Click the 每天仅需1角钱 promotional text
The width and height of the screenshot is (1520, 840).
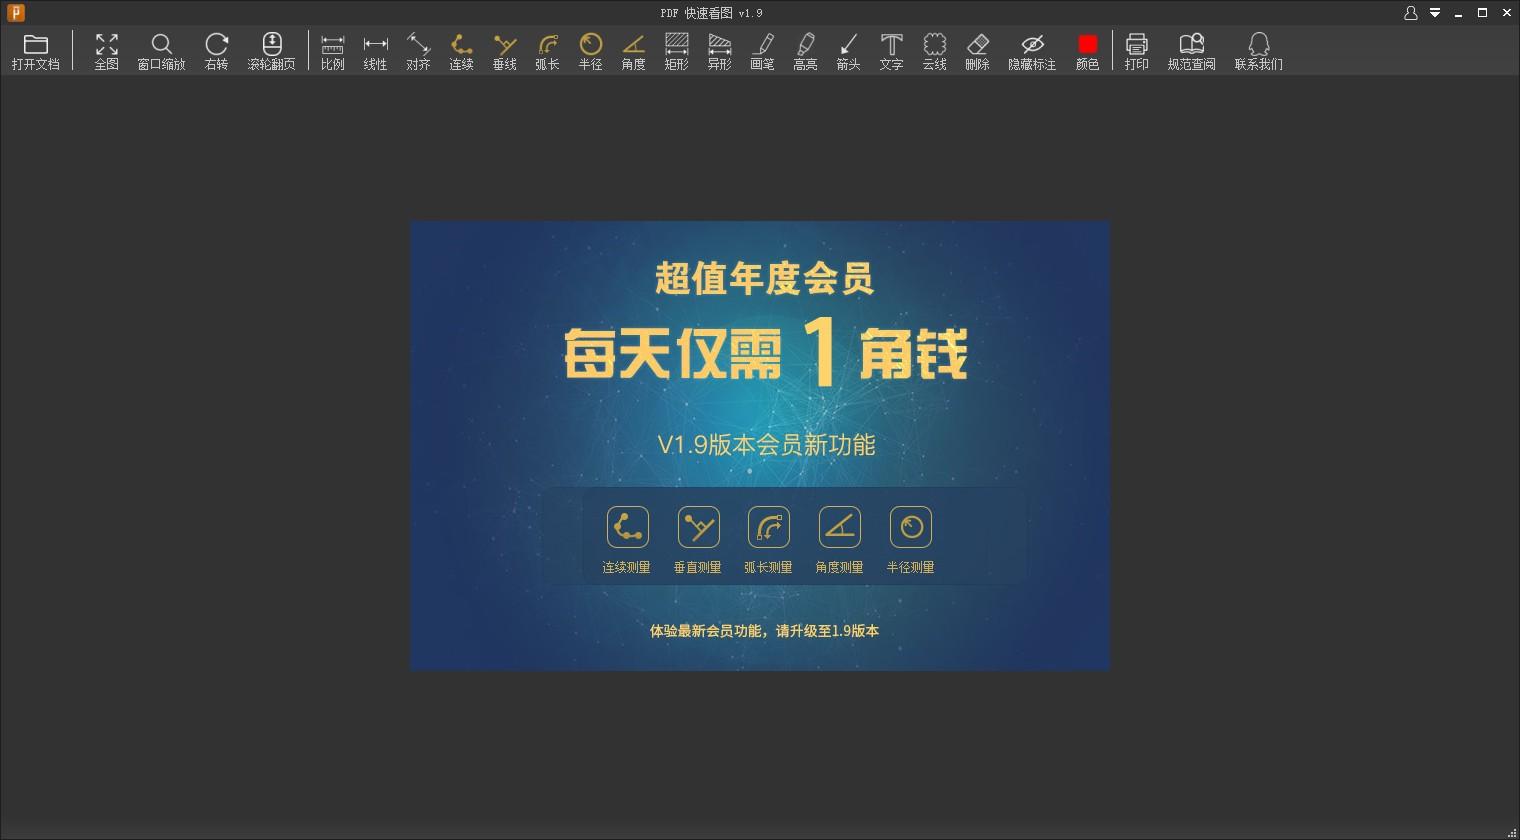tap(765, 352)
